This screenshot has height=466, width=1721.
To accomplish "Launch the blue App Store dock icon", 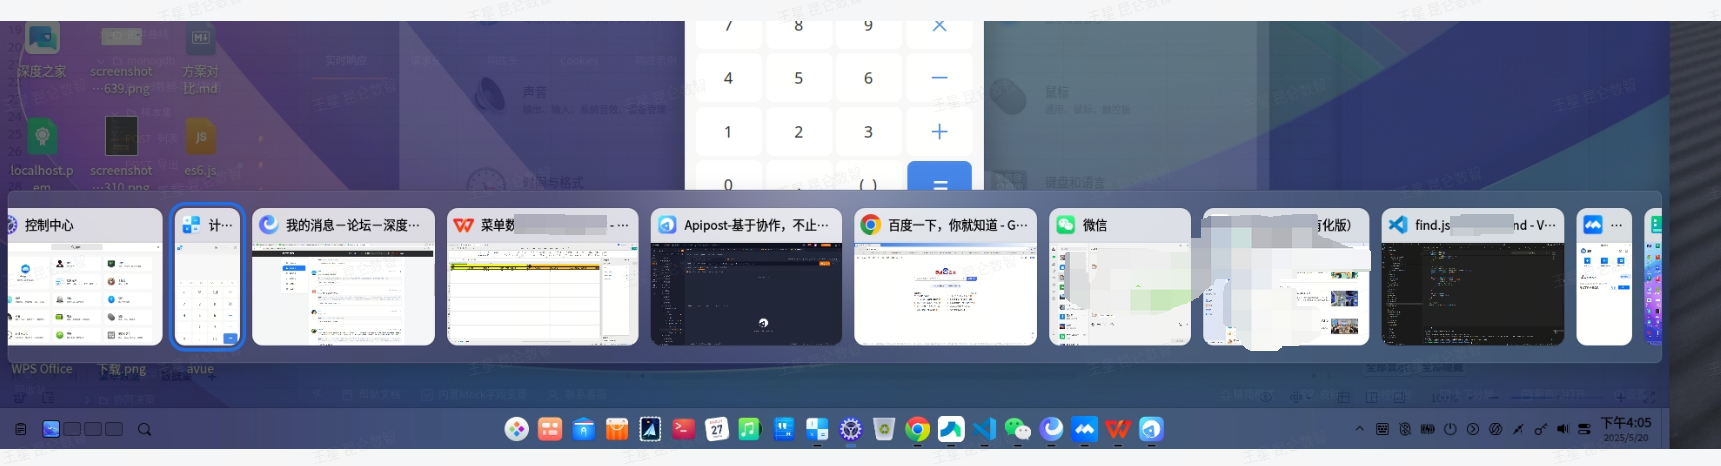I will click(x=583, y=429).
